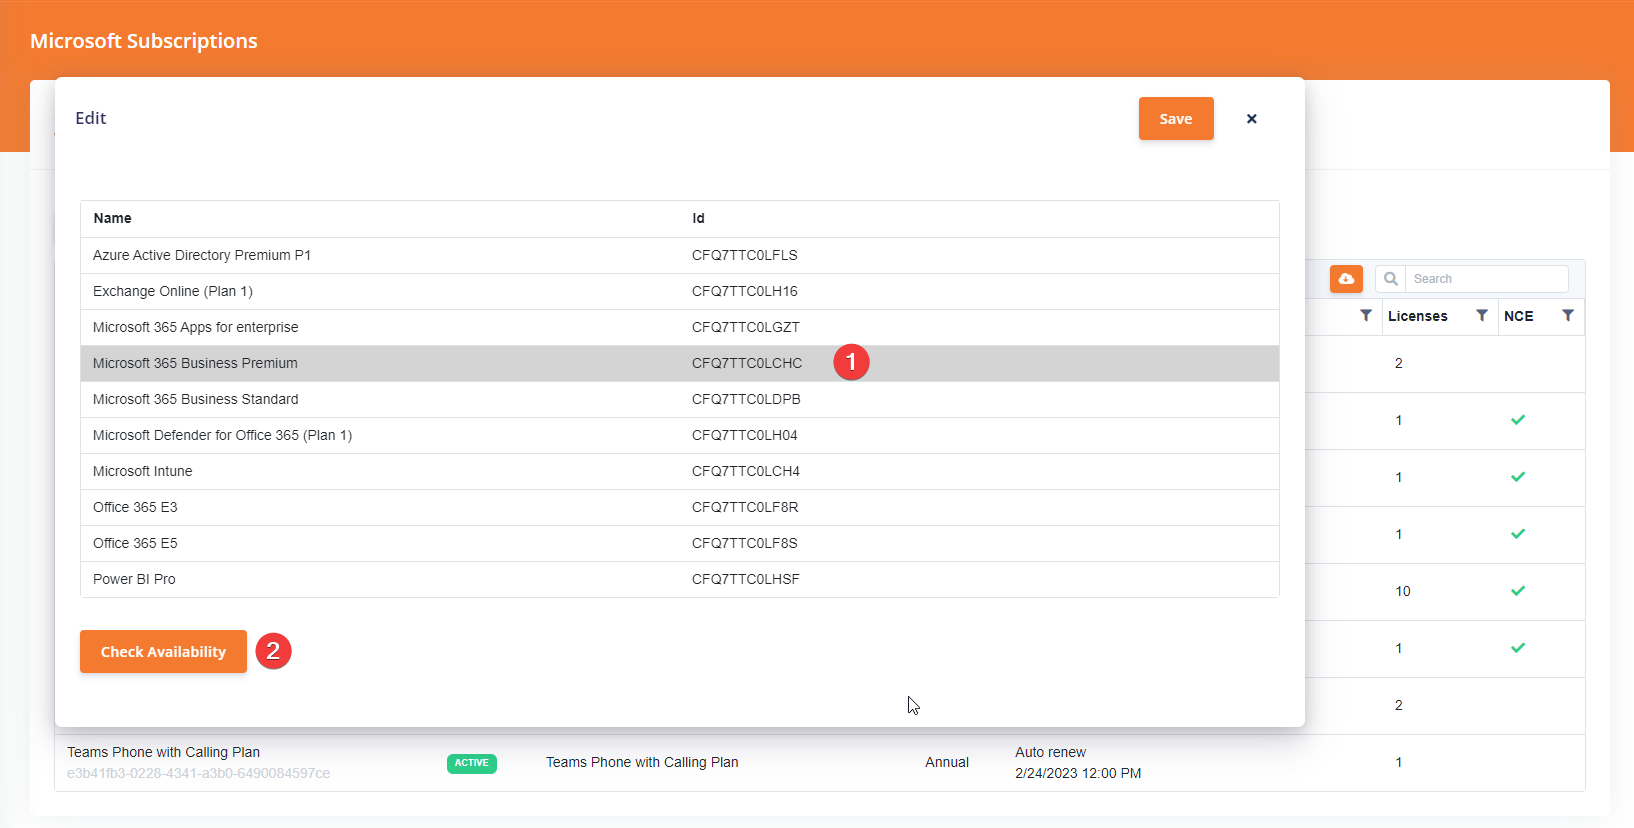The image size is (1634, 828).
Task: Select the Microsoft 365 Business Standard row
Action: [680, 400]
